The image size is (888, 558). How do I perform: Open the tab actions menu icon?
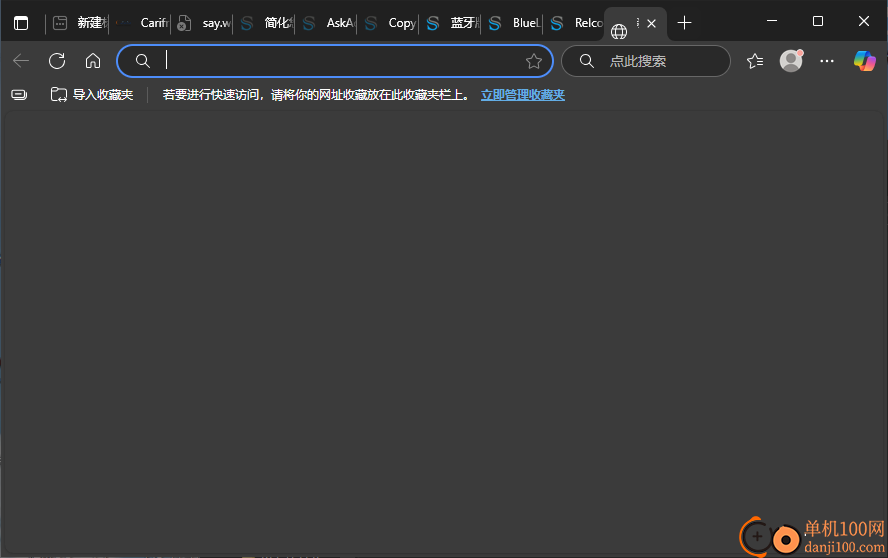[x=21, y=23]
